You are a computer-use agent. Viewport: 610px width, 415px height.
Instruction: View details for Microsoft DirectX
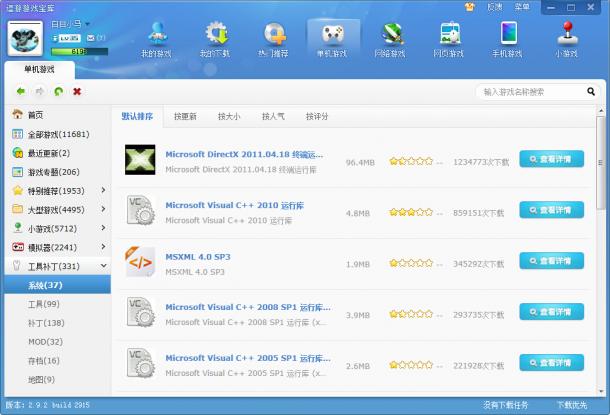pos(552,159)
